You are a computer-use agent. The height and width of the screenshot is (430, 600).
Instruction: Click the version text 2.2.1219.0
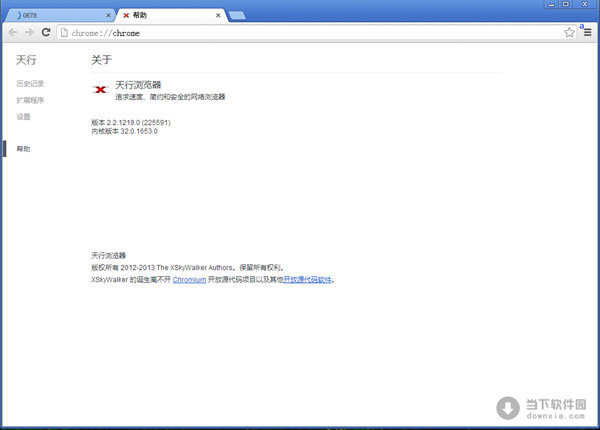pyautogui.click(x=131, y=122)
